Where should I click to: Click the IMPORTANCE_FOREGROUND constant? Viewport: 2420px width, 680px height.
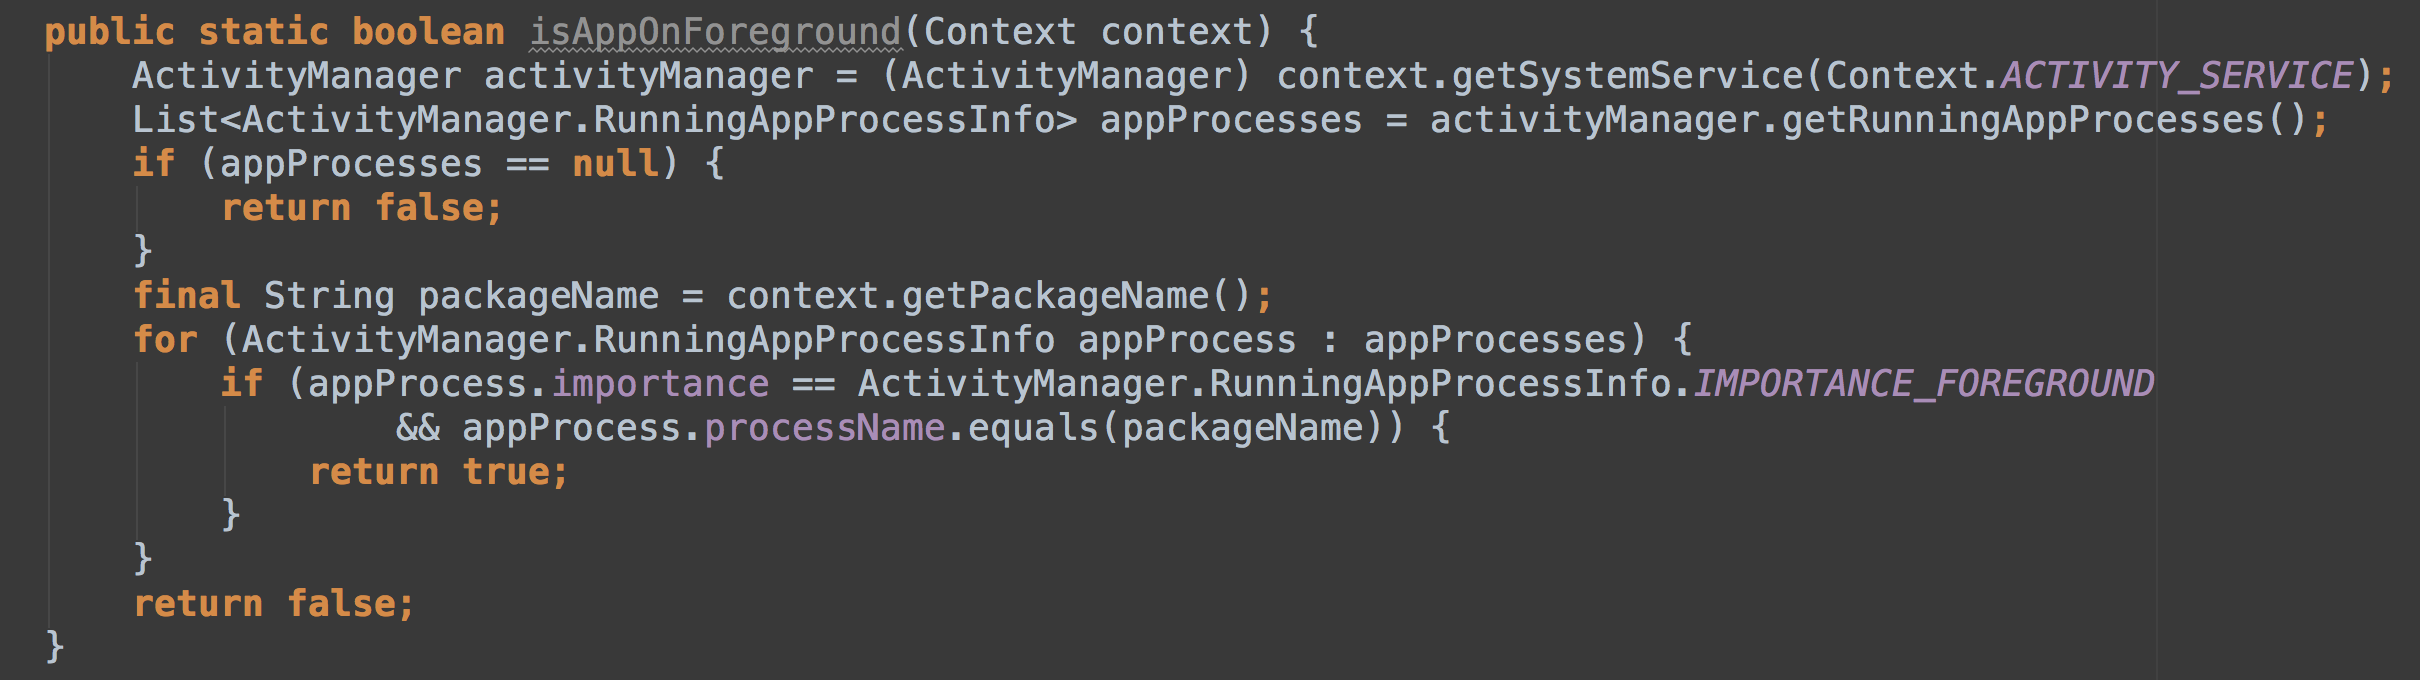[x=1923, y=384]
